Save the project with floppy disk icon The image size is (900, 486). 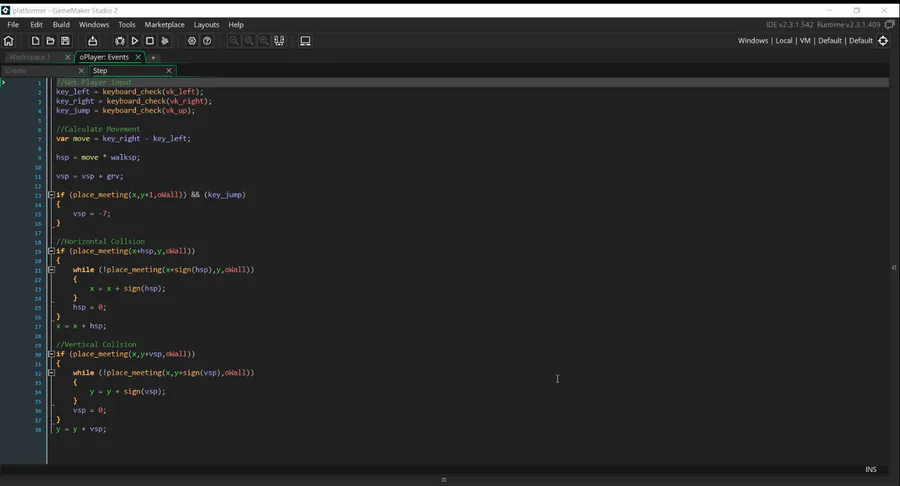[65, 41]
